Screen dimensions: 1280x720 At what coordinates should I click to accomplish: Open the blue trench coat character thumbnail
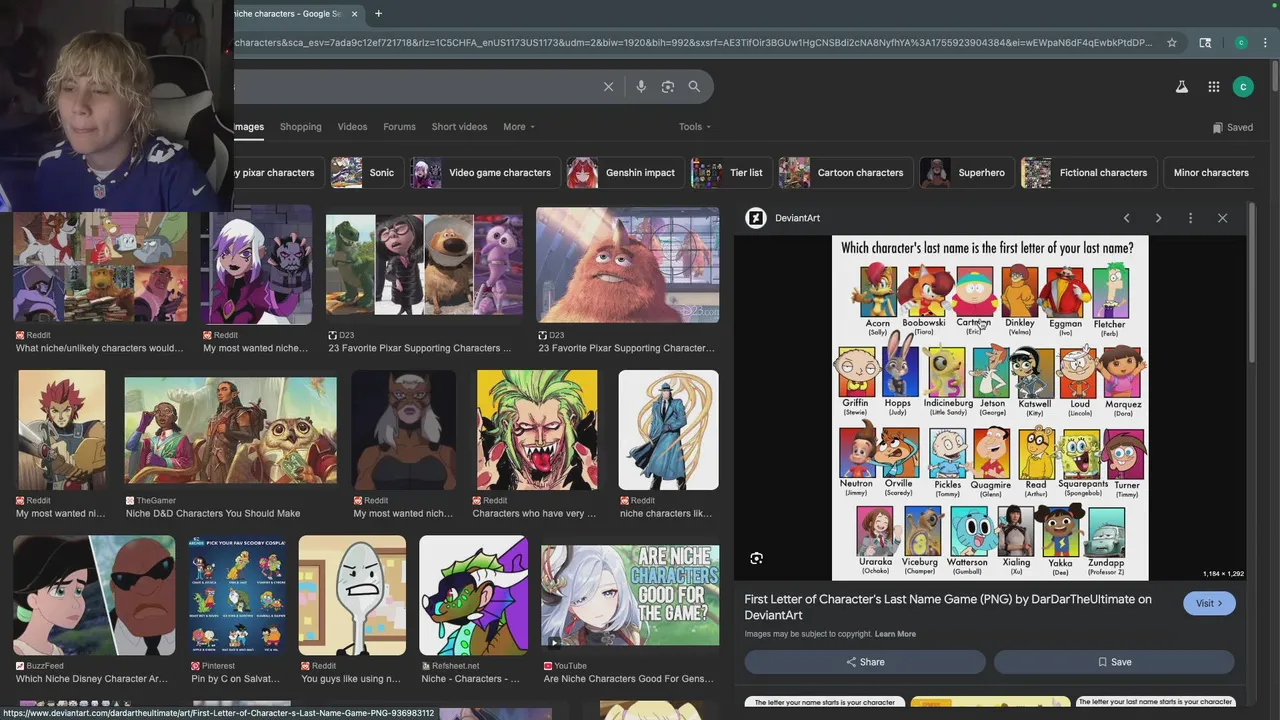[x=668, y=430]
